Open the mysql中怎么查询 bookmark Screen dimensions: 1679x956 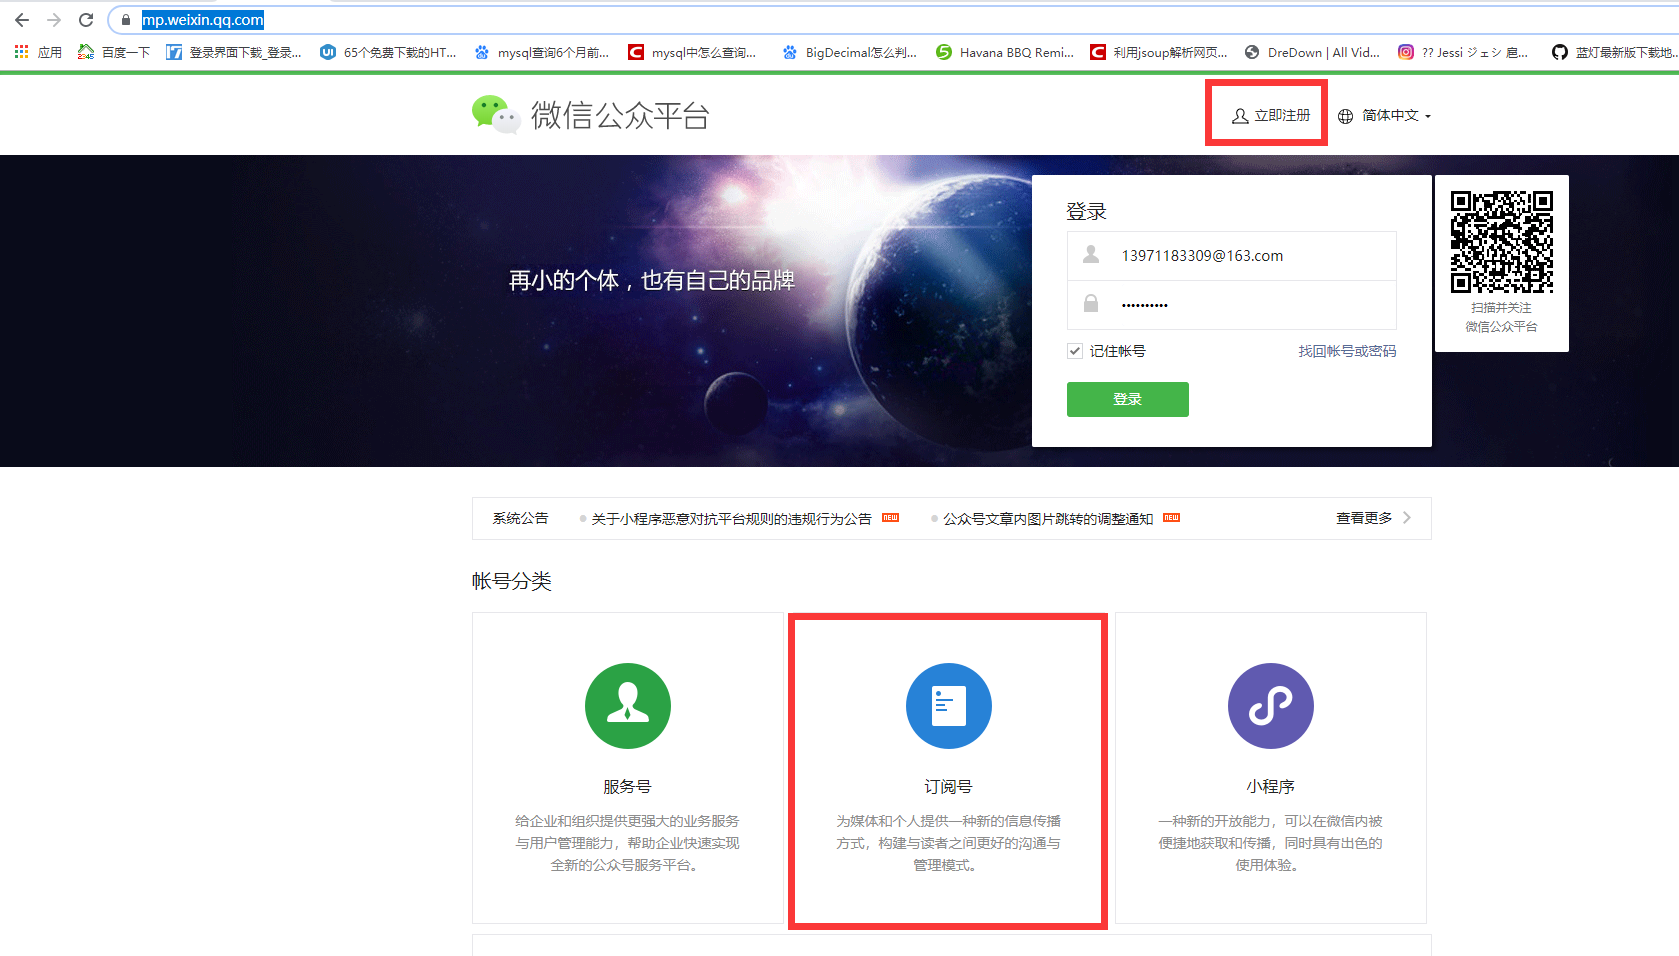point(692,52)
